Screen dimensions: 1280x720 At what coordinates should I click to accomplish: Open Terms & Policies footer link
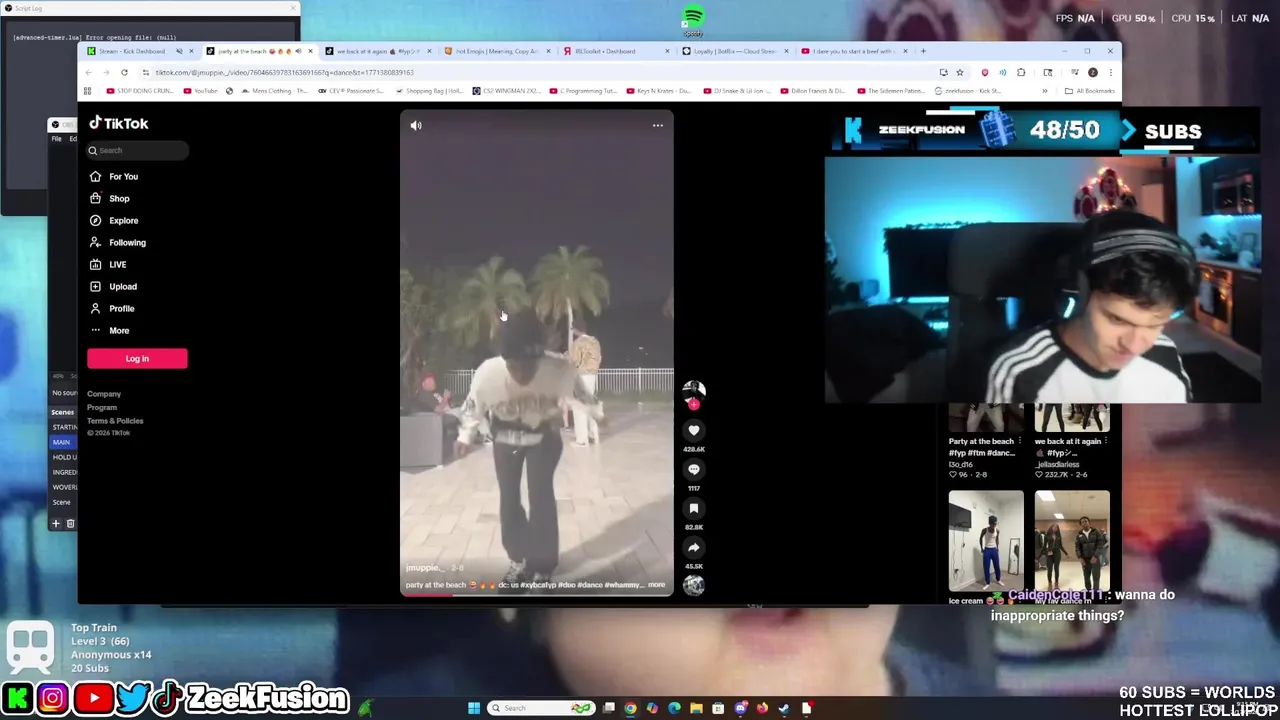click(115, 421)
